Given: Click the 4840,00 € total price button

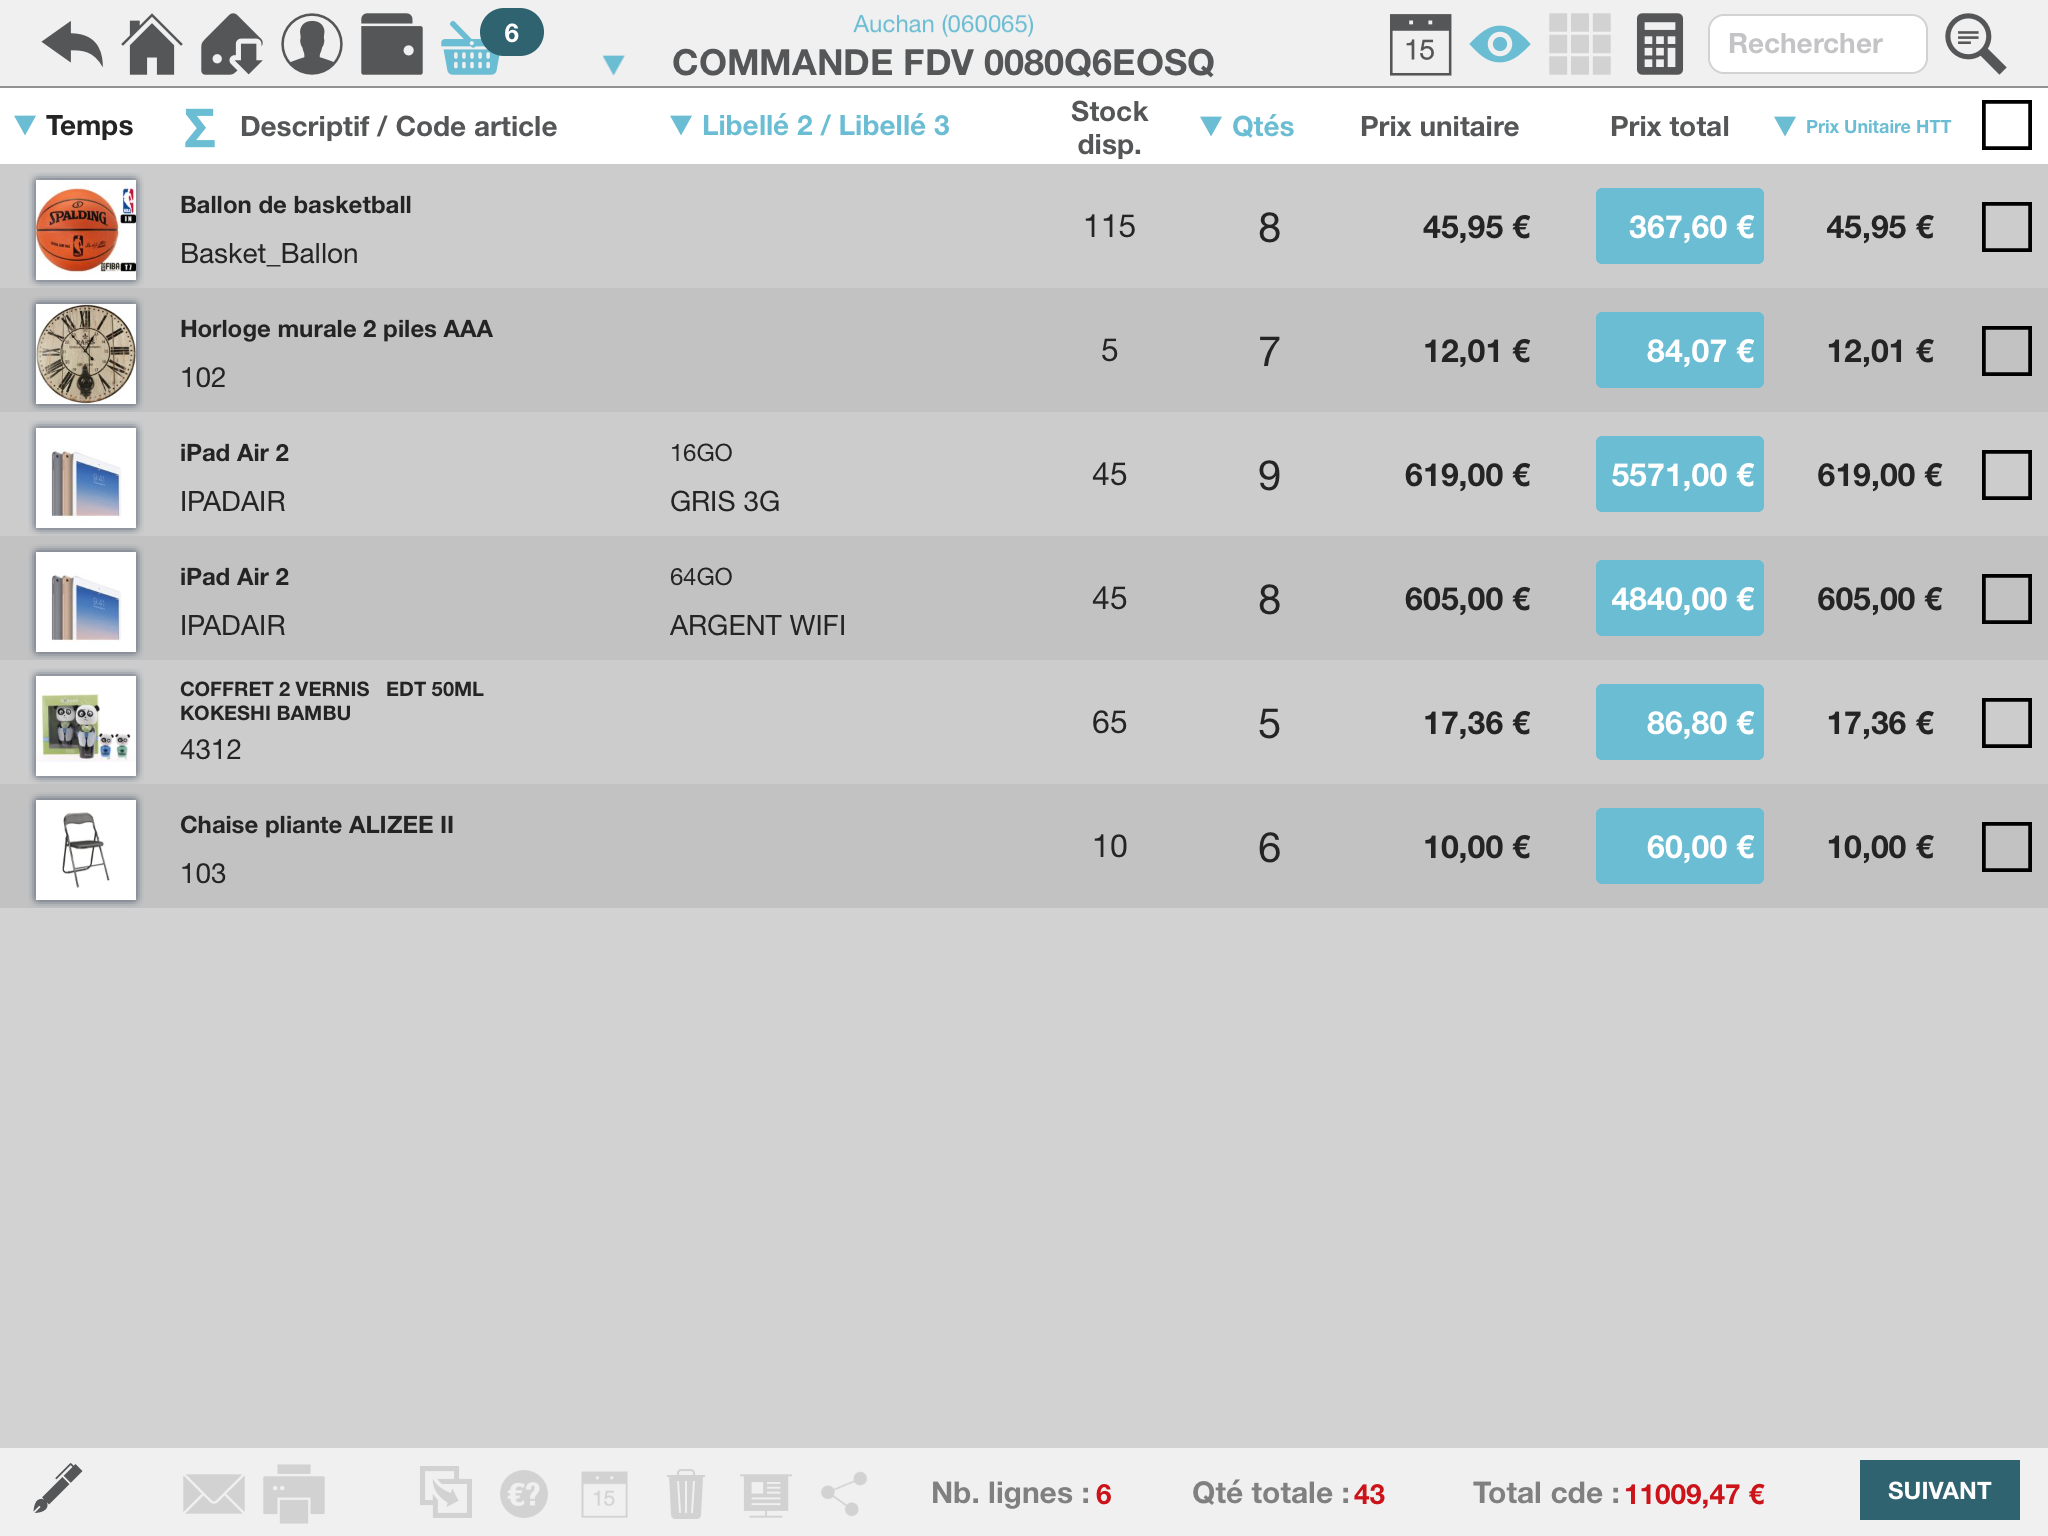Looking at the screenshot, I should [1680, 598].
